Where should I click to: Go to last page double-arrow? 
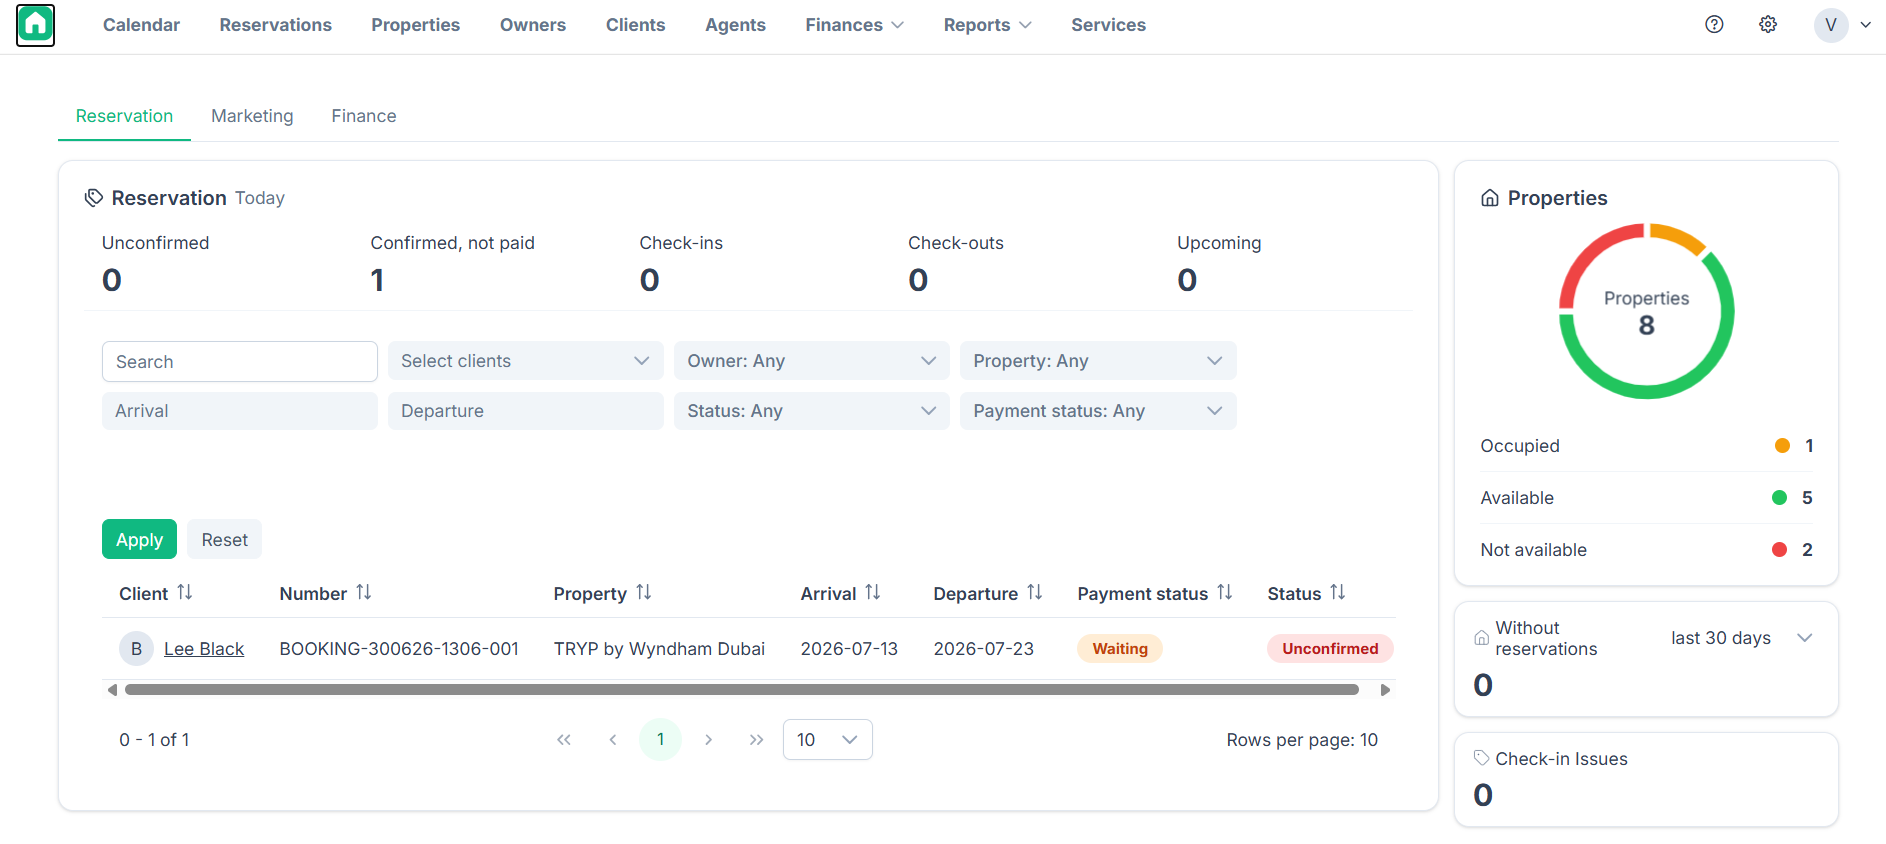coord(756,740)
